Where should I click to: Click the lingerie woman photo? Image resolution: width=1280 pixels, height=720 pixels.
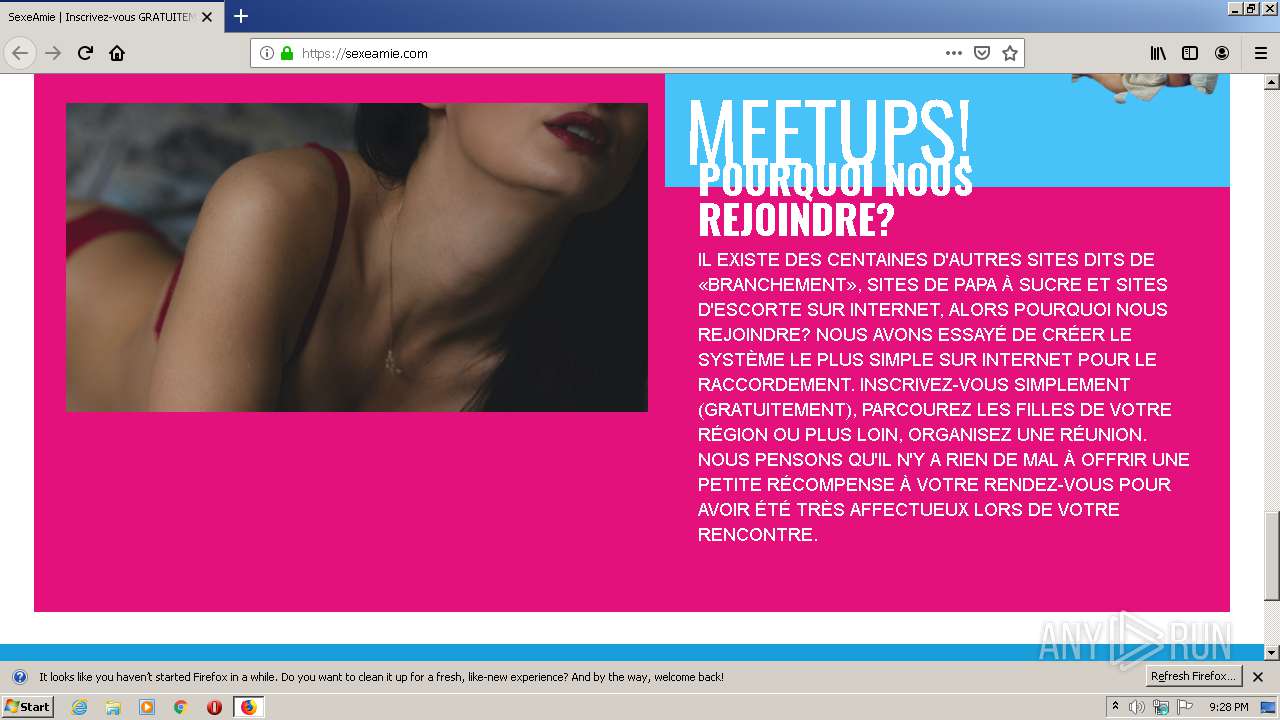point(357,257)
